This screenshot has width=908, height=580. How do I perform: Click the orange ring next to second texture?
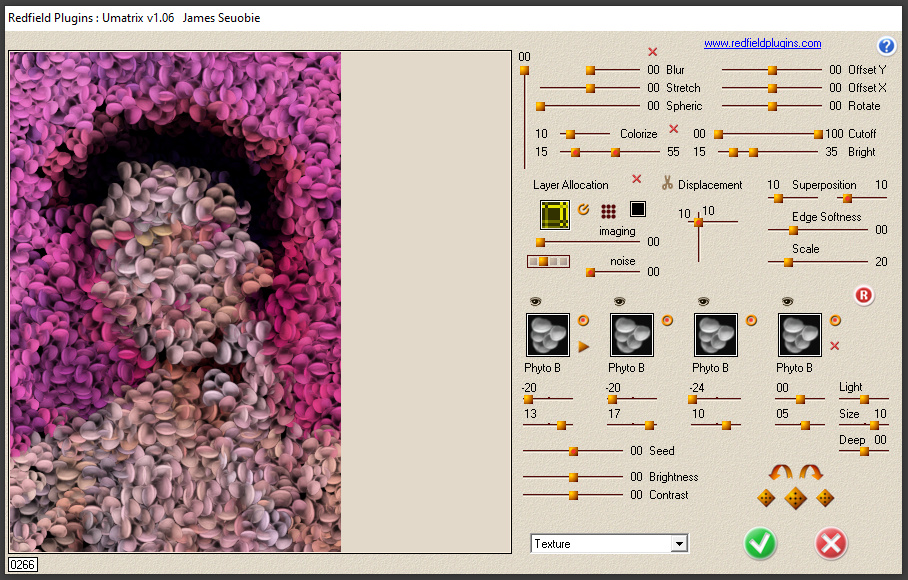(667, 320)
